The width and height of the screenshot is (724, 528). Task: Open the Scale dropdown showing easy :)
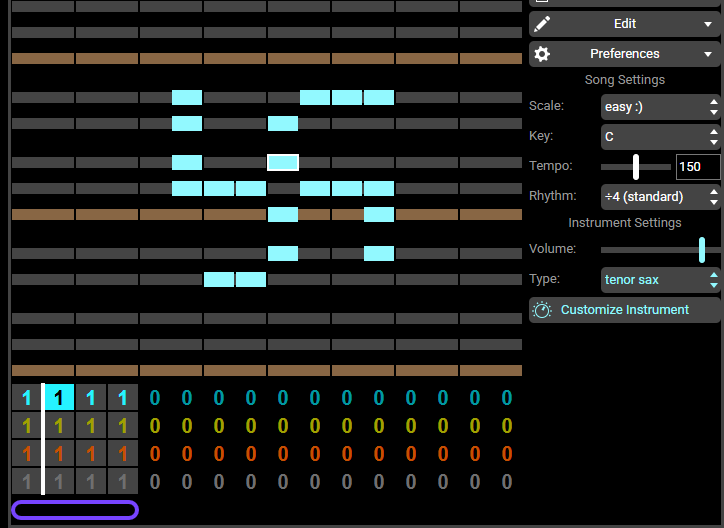661,107
